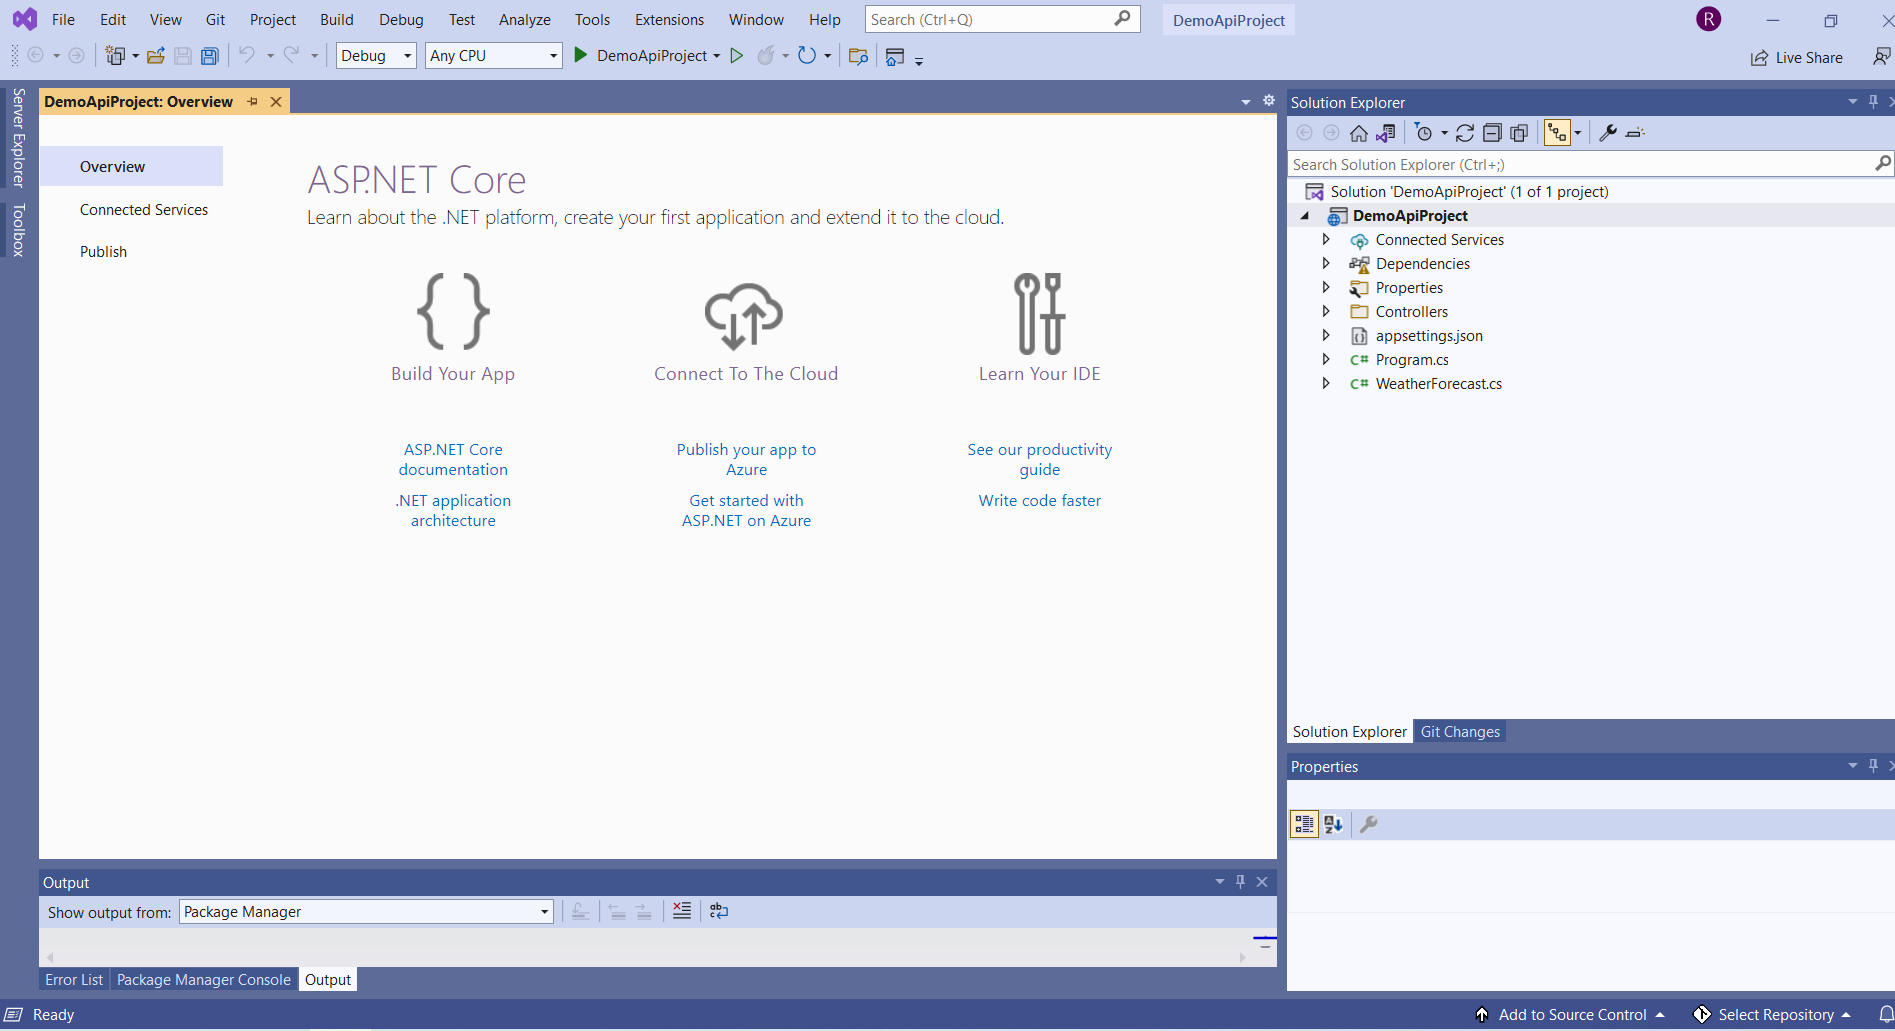The image size is (1895, 1031).
Task: Click the Find in Files folder-search icon
Action: (858, 56)
